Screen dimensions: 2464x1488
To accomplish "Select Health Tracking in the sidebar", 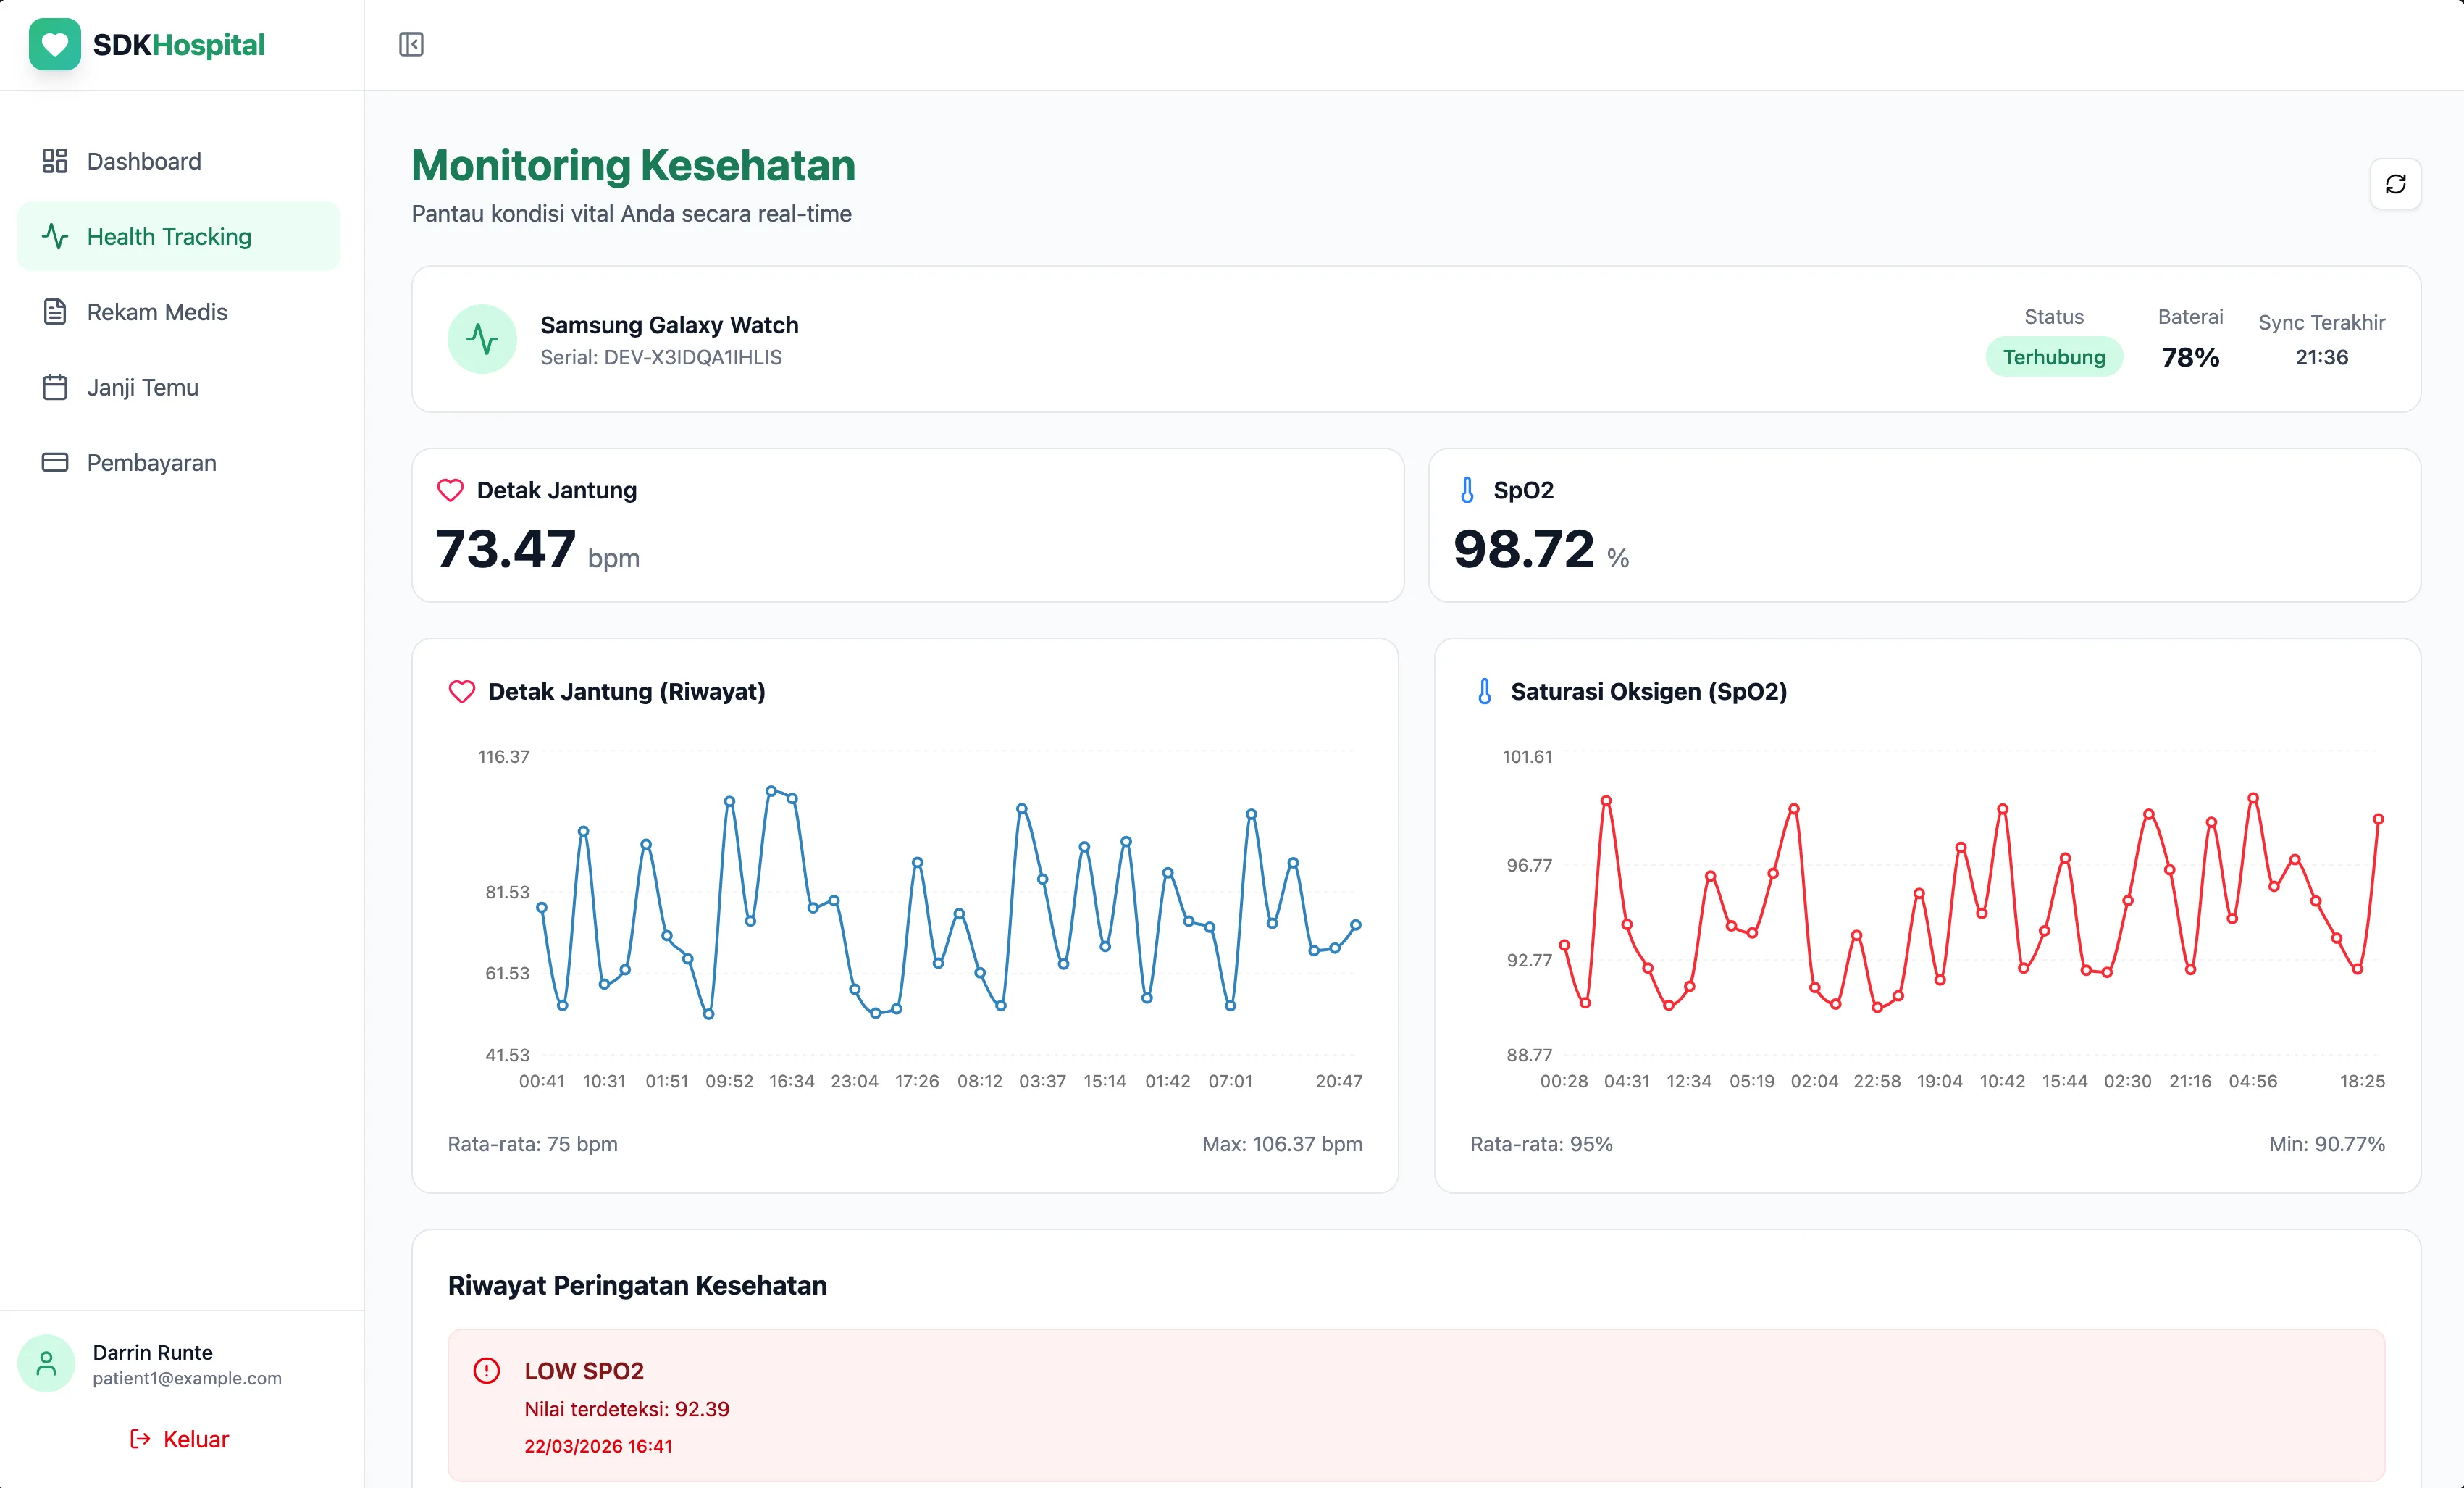I will (169, 236).
